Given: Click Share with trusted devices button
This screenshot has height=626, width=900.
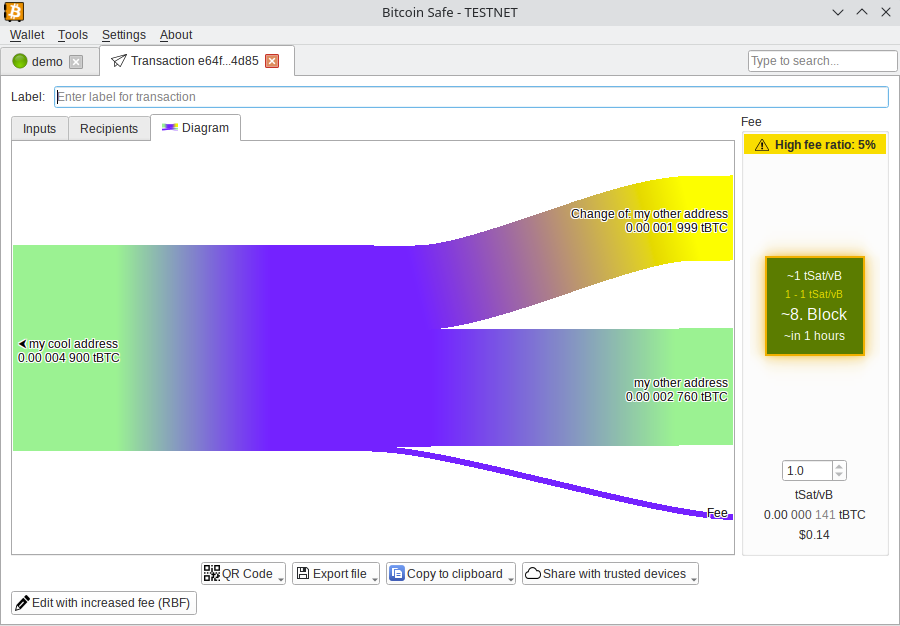Looking at the screenshot, I should (610, 573).
